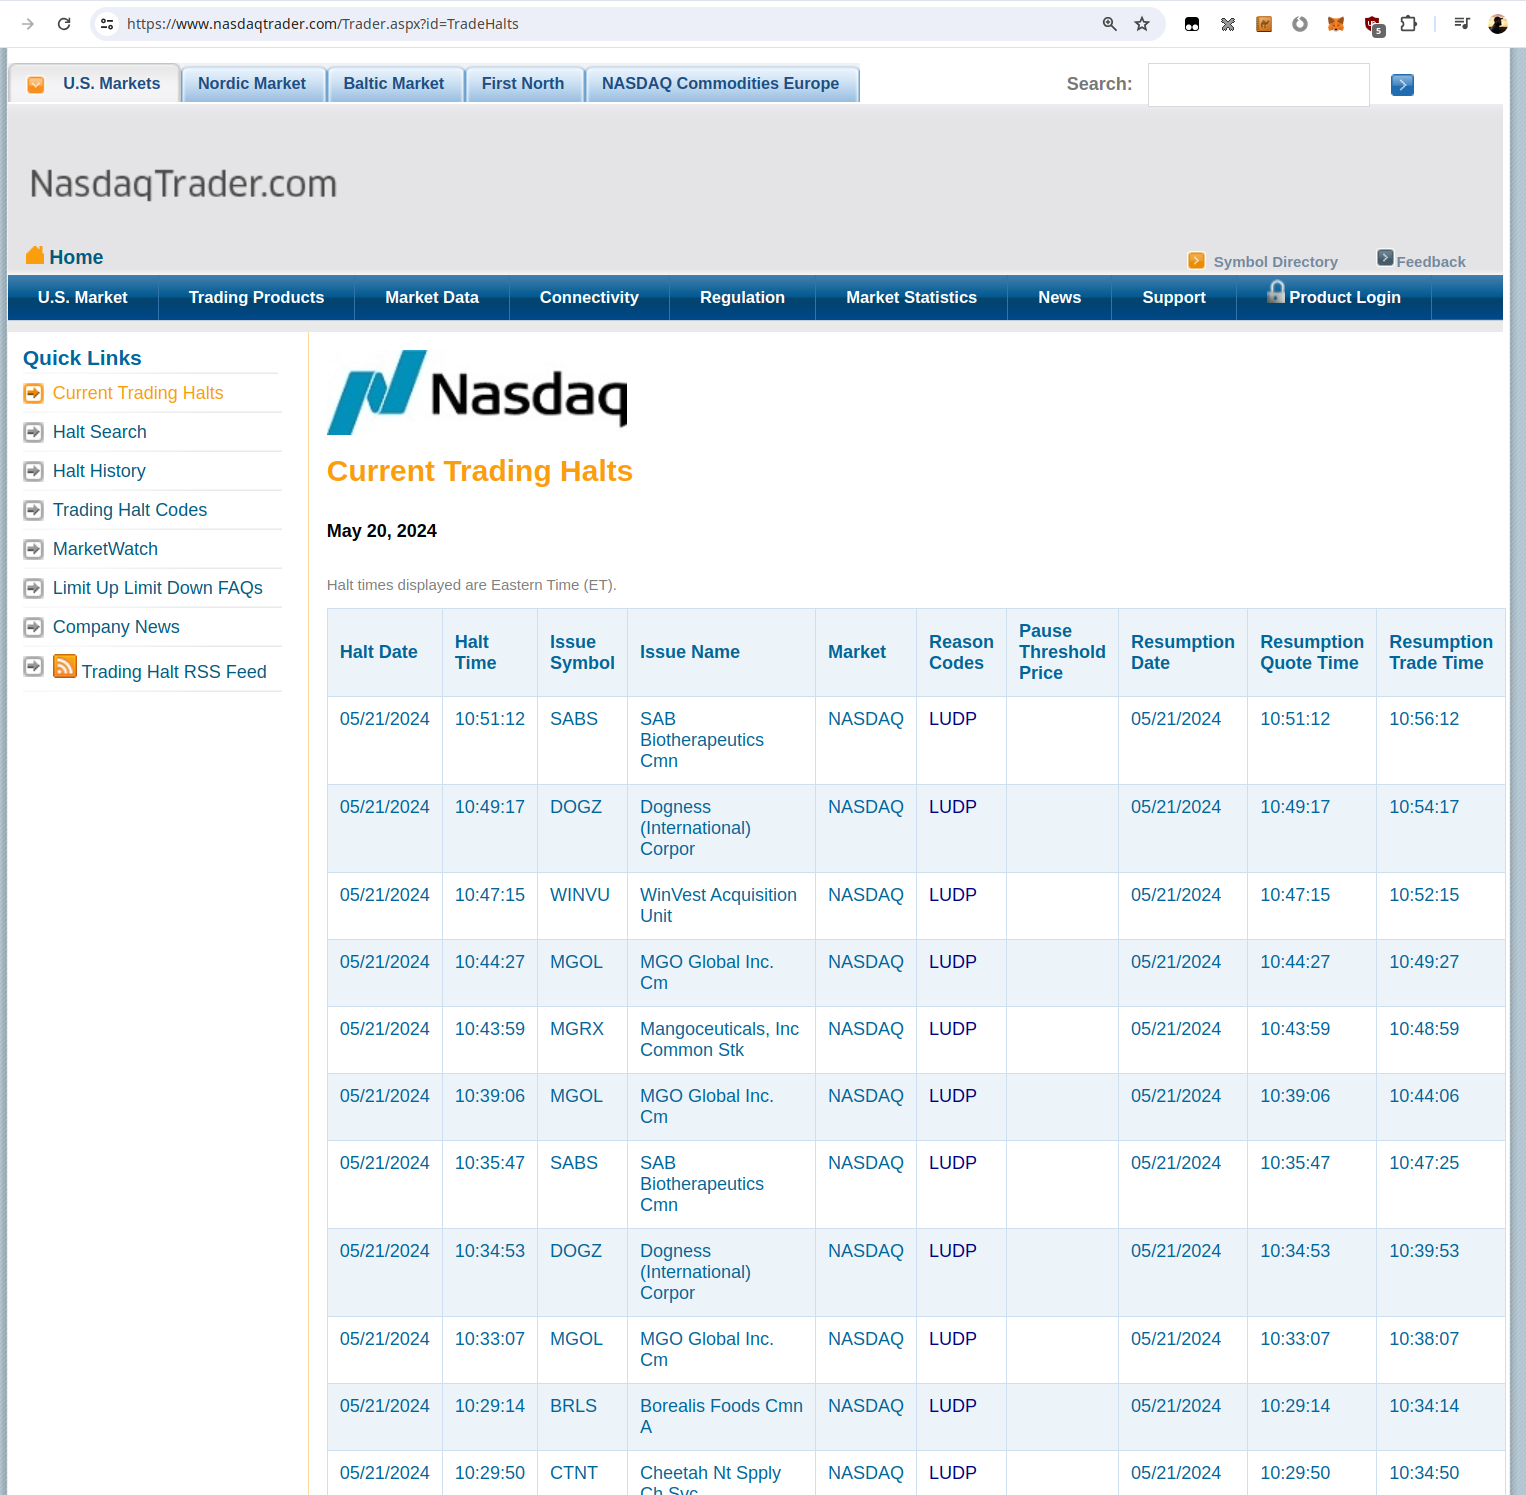
Task: Open NASDAQ Commodities Europe tab
Action: 721,84
